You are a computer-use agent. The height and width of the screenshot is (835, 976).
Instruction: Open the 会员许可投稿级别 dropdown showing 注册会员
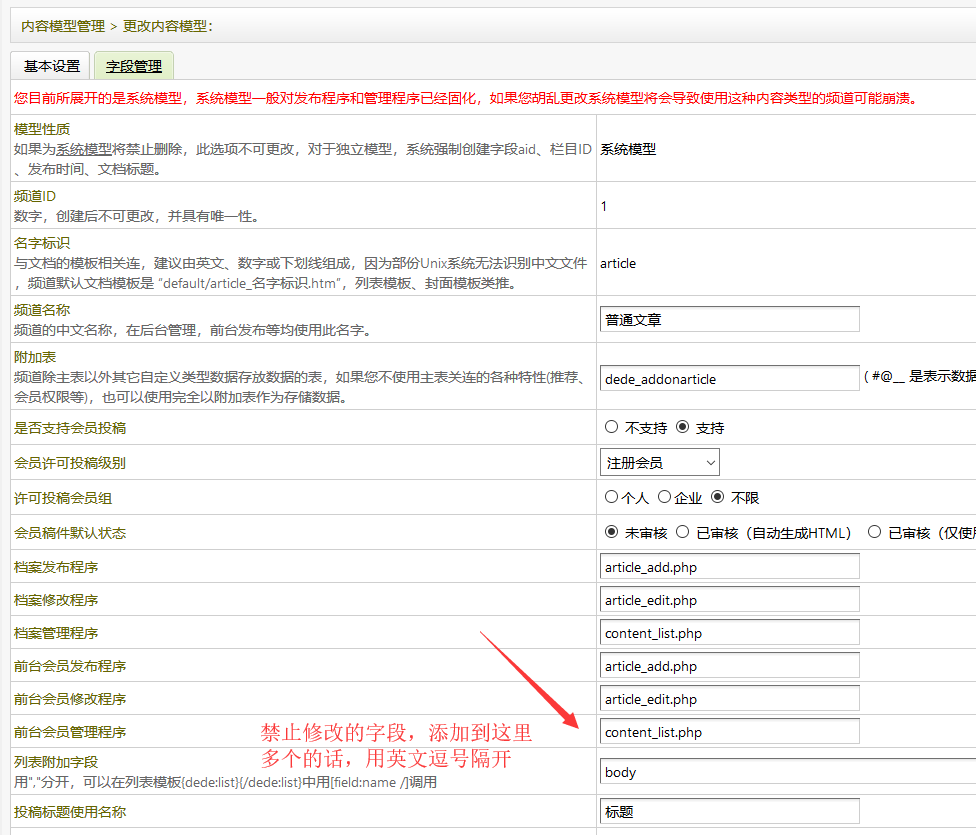pos(659,462)
